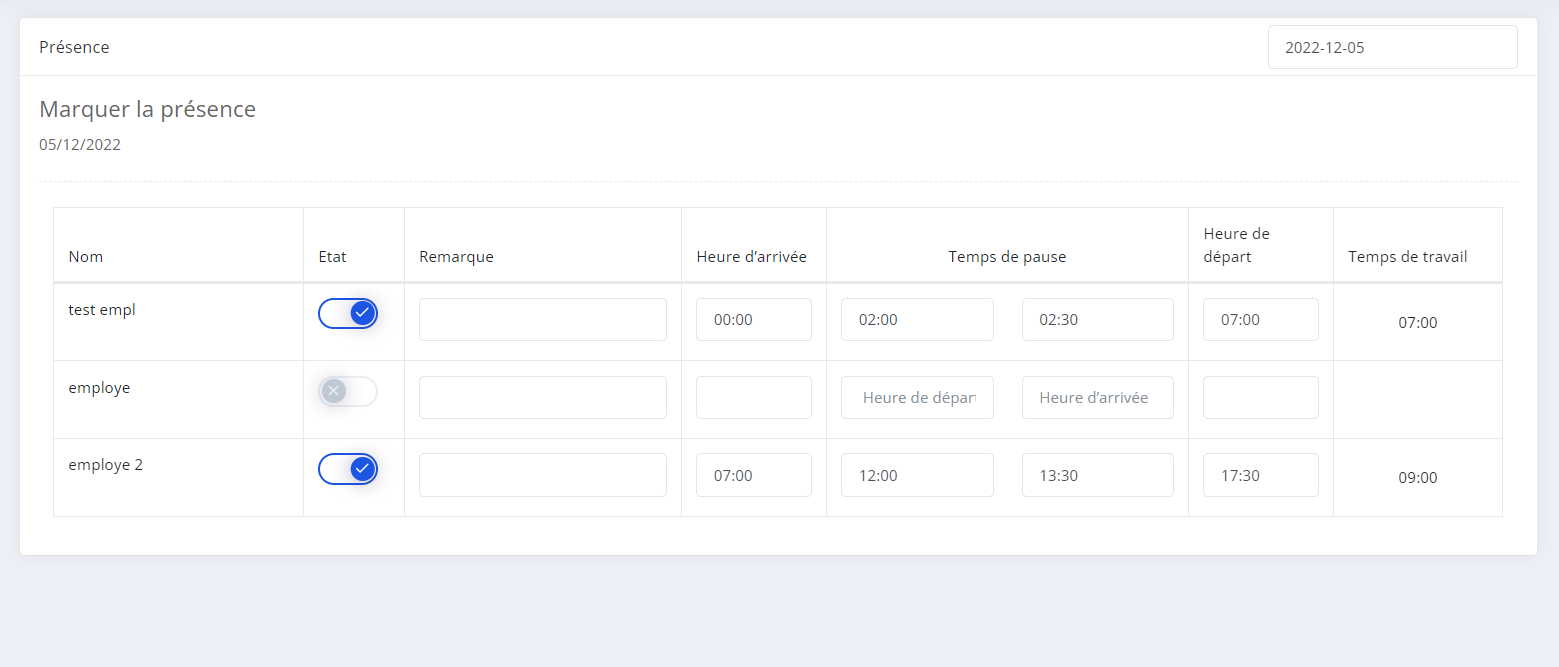This screenshot has width=1559, height=667.
Task: Edit test empl arrival time 00:00
Action: coord(753,320)
